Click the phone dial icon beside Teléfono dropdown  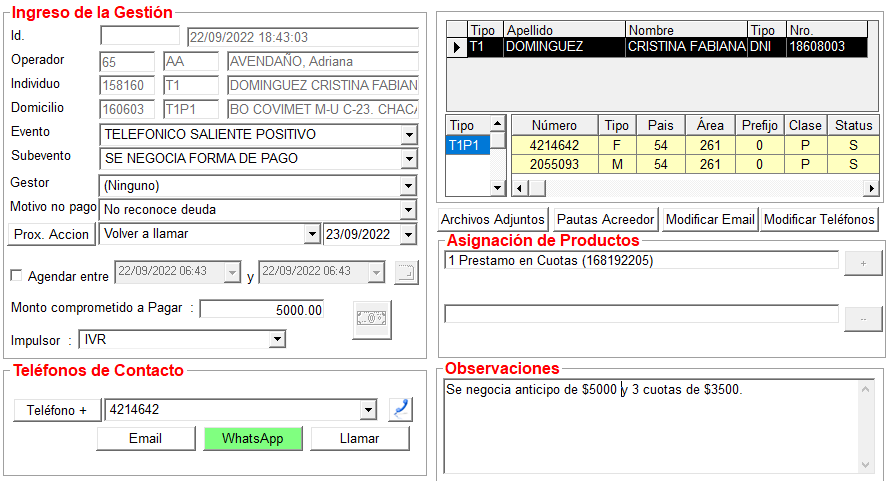pyautogui.click(x=400, y=410)
